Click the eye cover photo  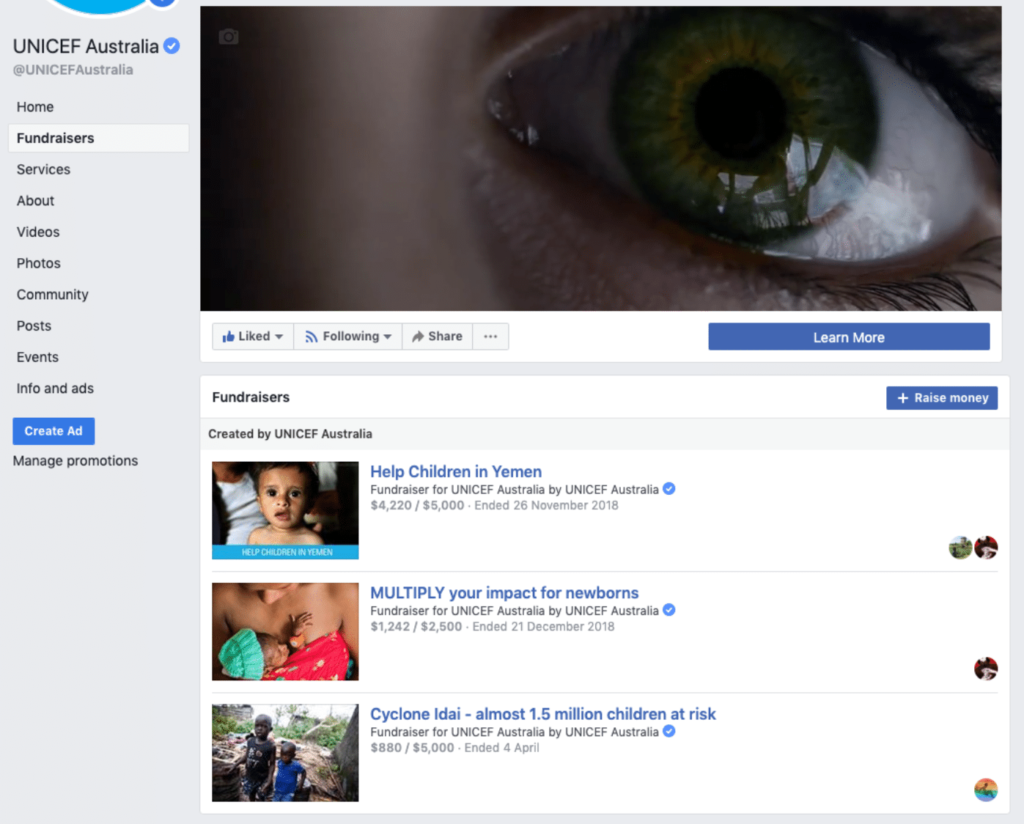(x=601, y=159)
